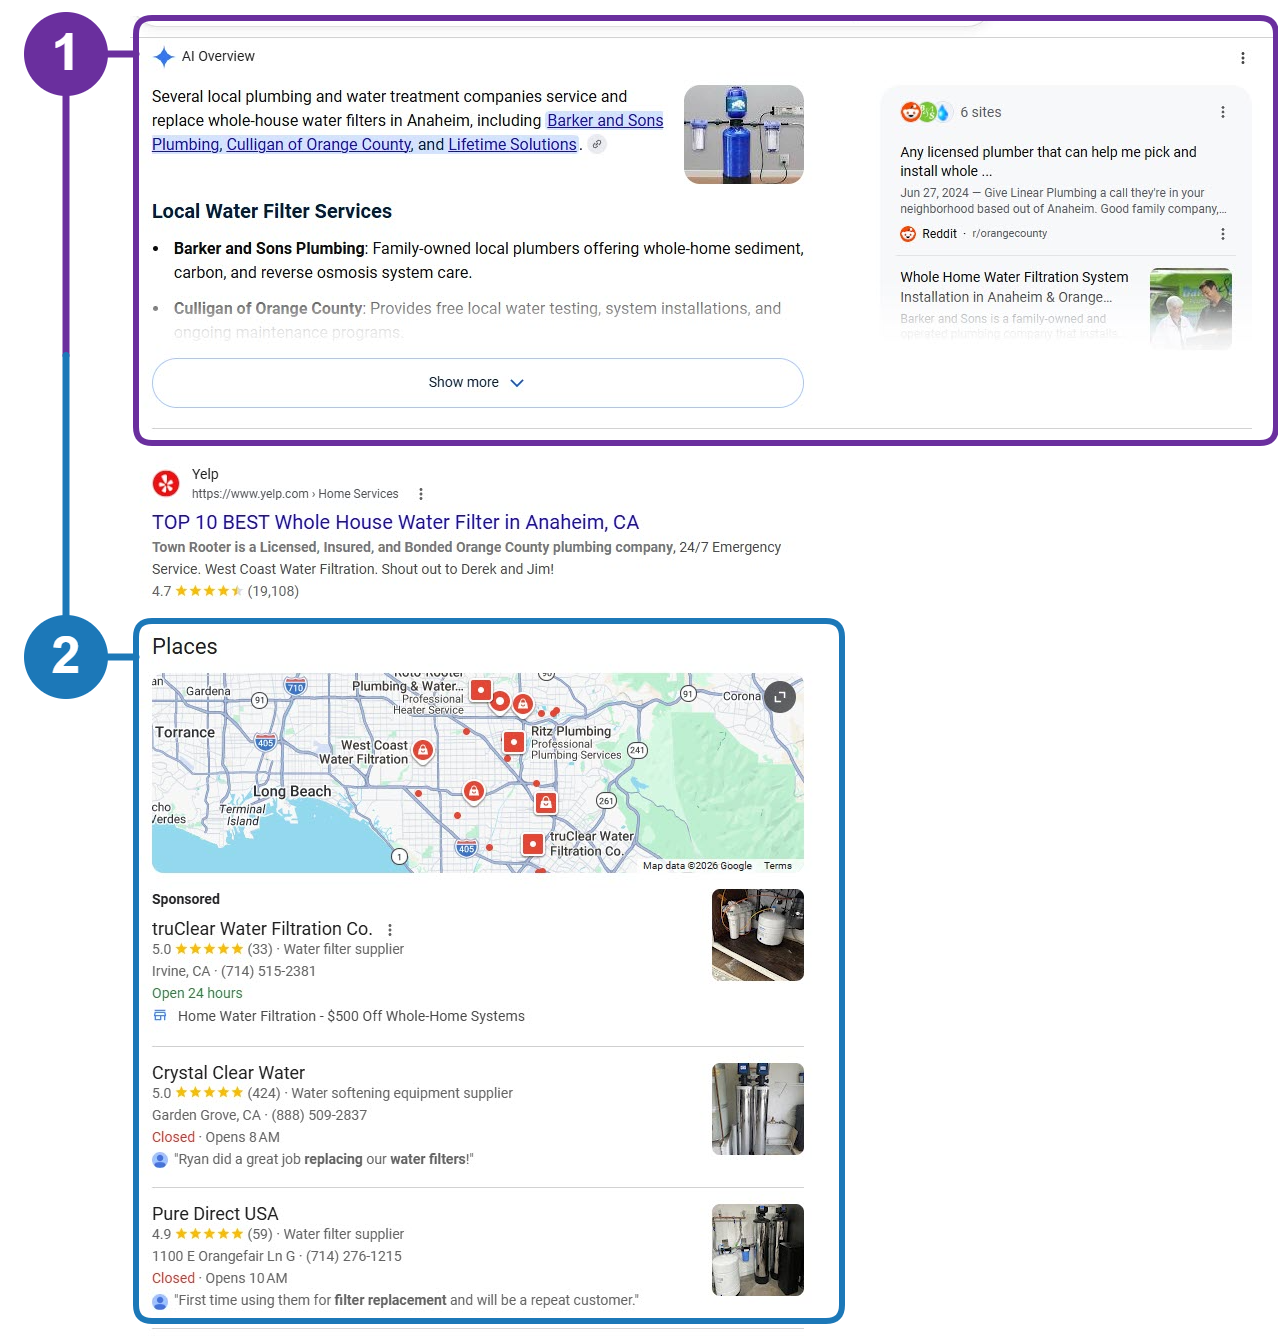Click the water filter system image in AI Overview
The height and width of the screenshot is (1336, 1278).
pos(744,134)
